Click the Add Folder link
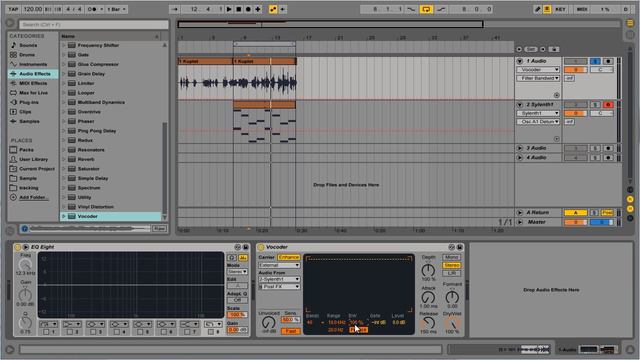Viewport: 640px width, 360px height. [34, 197]
